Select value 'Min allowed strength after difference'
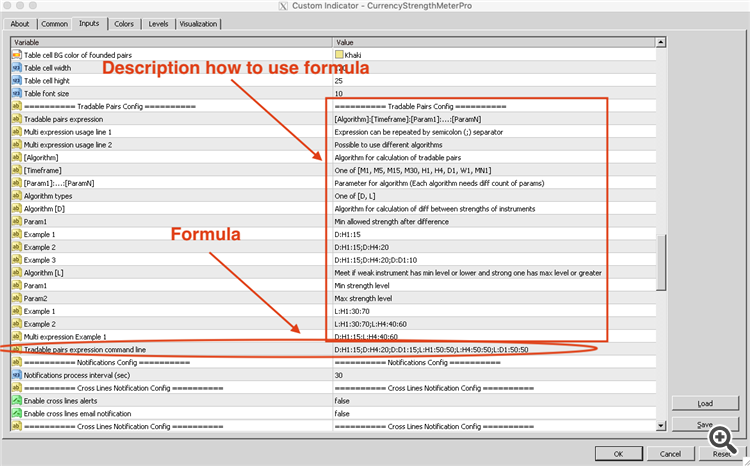Image resolution: width=750 pixels, height=466 pixels. tap(392, 222)
